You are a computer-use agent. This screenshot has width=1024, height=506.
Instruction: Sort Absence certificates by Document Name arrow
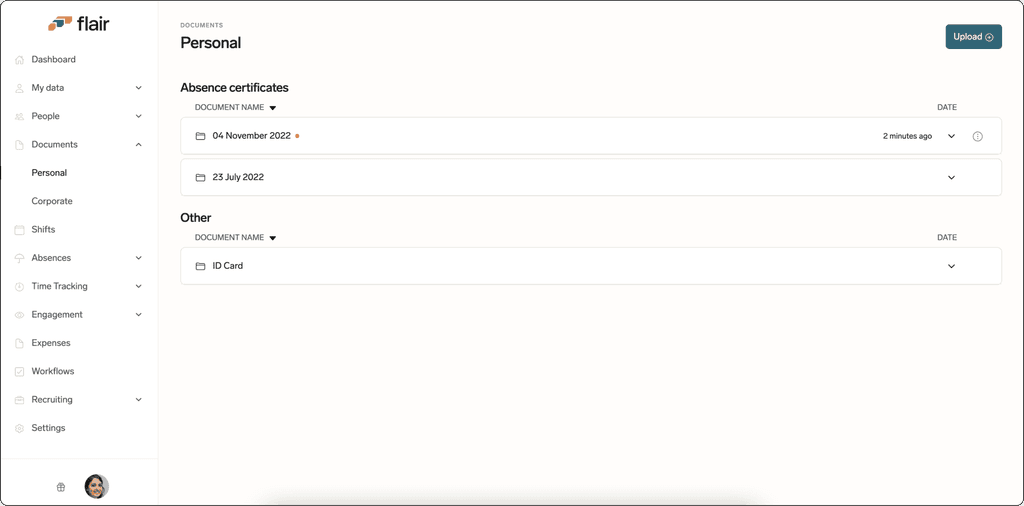click(x=273, y=108)
